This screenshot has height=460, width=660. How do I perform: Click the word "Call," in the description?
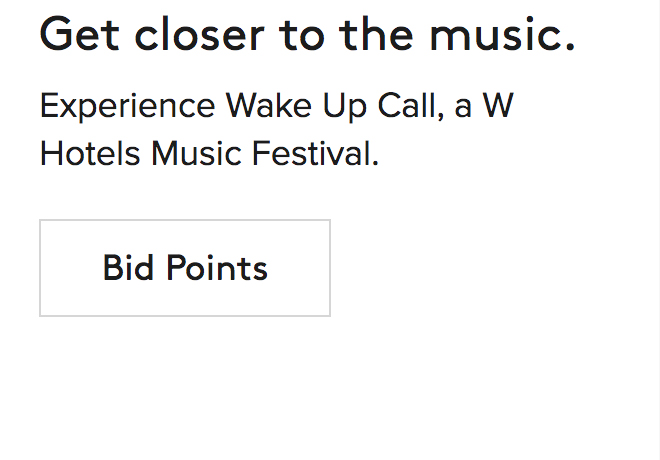[x=411, y=107]
